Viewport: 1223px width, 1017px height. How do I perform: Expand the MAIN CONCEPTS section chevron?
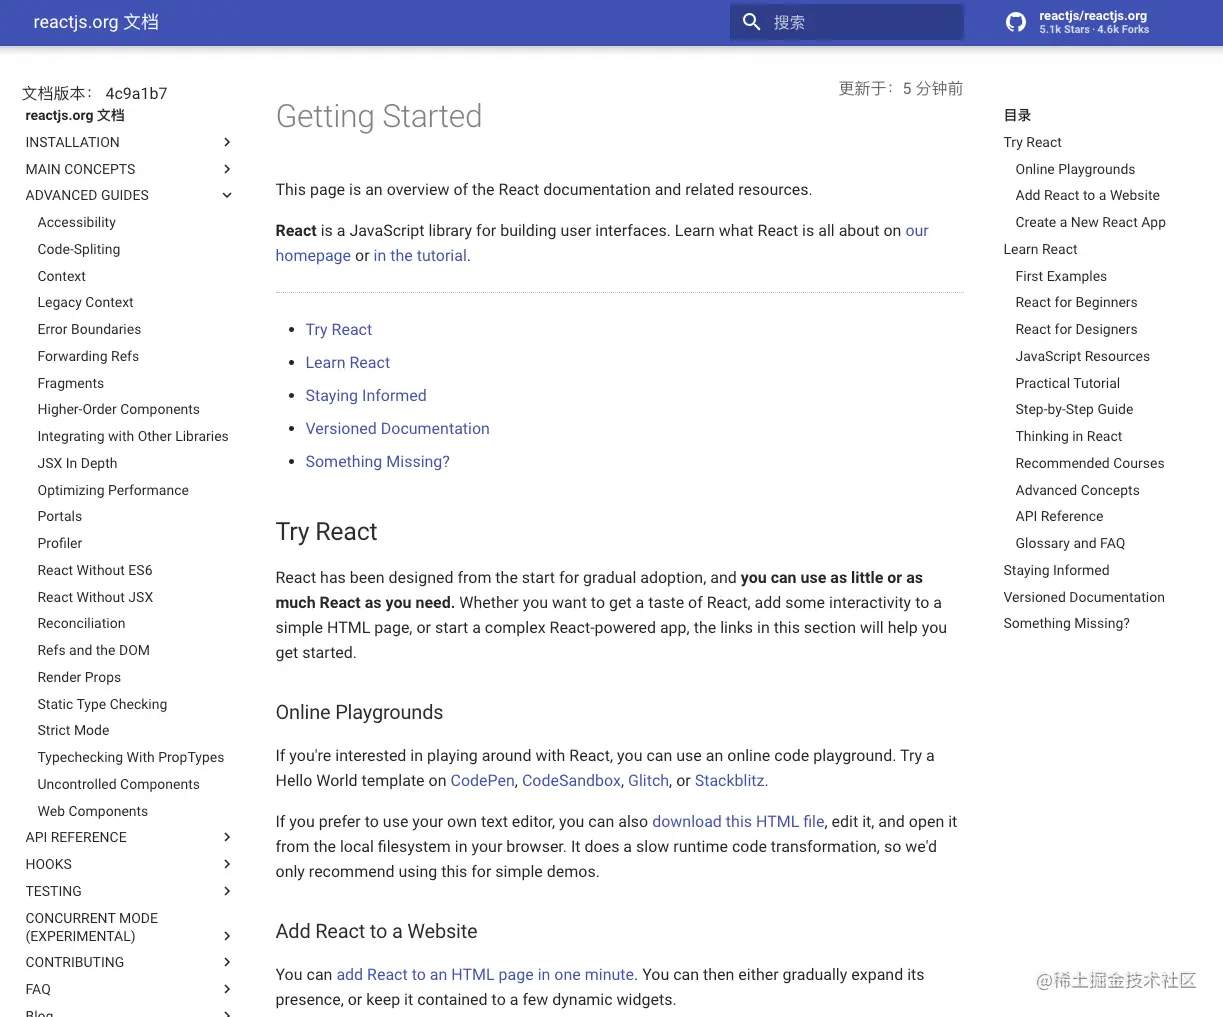[227, 169]
